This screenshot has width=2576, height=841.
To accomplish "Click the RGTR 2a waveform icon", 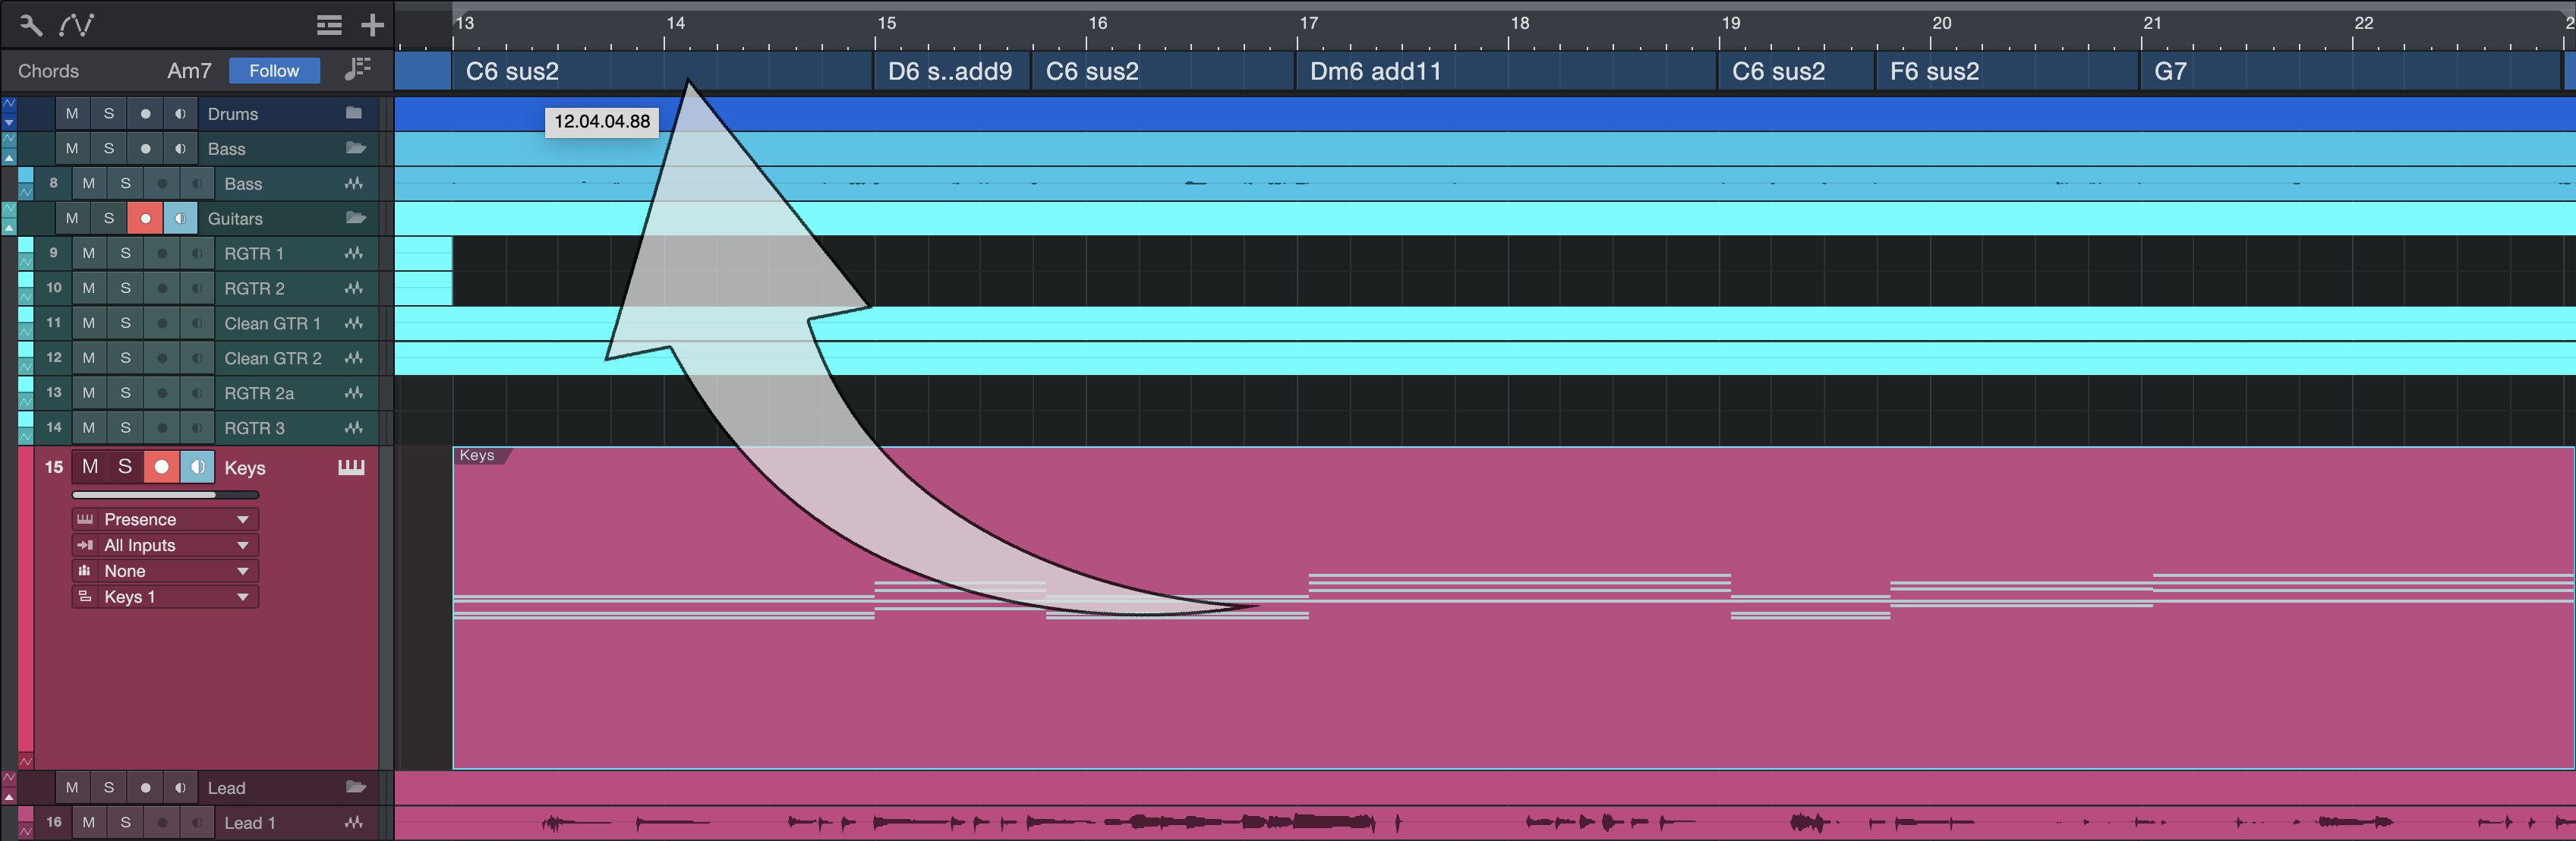I will tap(353, 393).
